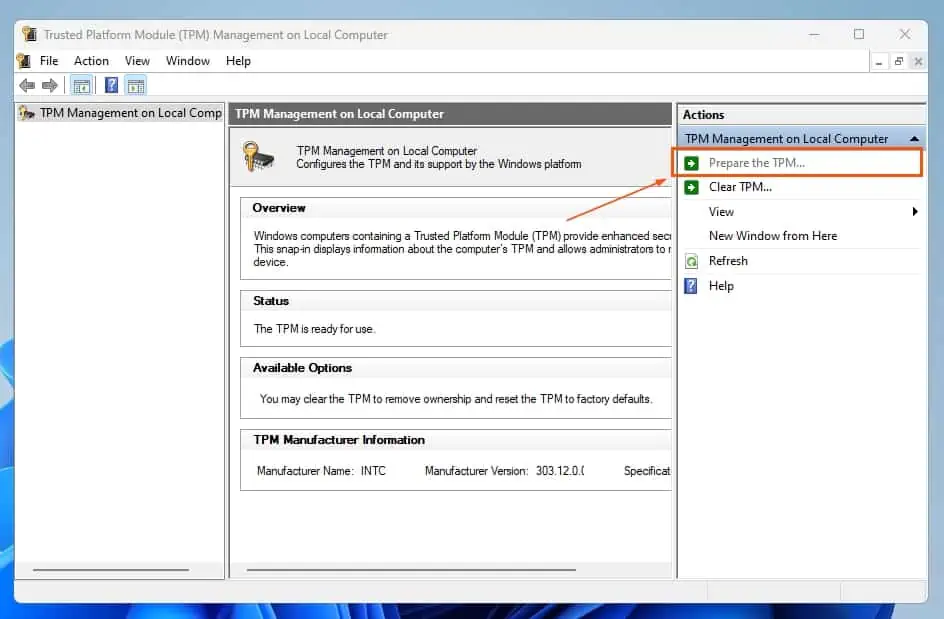Click the Refresh icon in Actions pane
Image resolution: width=944 pixels, height=619 pixels.
tap(692, 261)
